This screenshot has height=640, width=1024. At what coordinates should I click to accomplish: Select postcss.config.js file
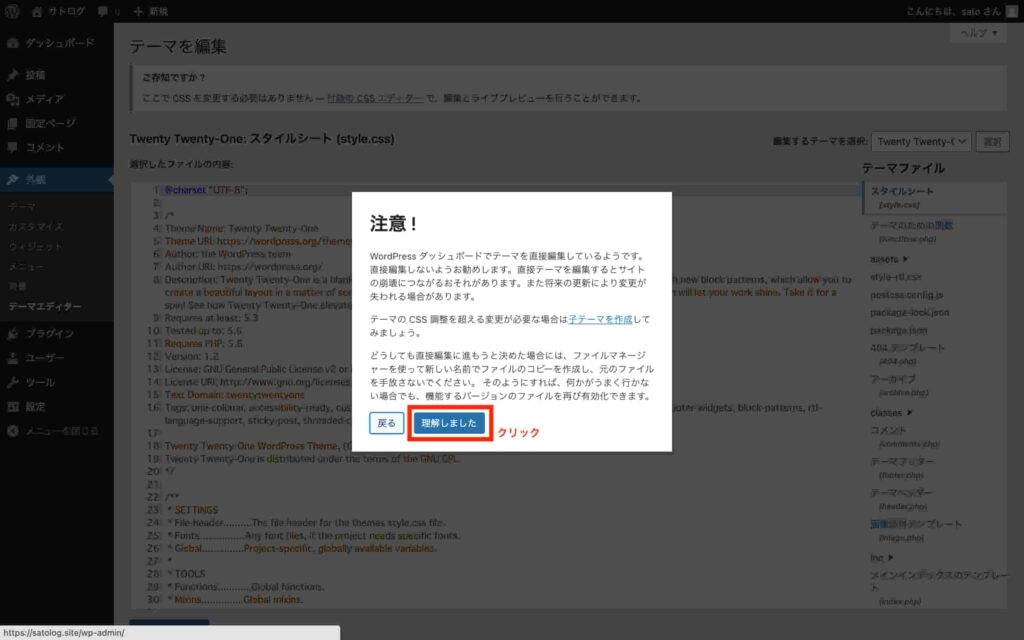906,295
